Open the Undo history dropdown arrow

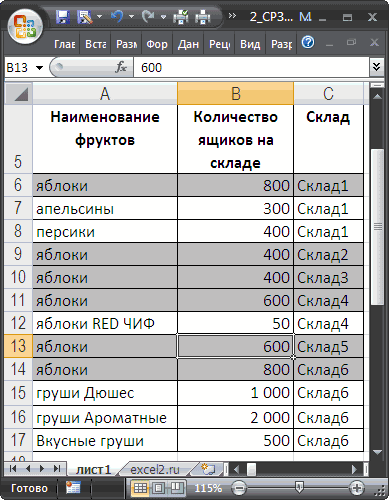[x=131, y=16]
